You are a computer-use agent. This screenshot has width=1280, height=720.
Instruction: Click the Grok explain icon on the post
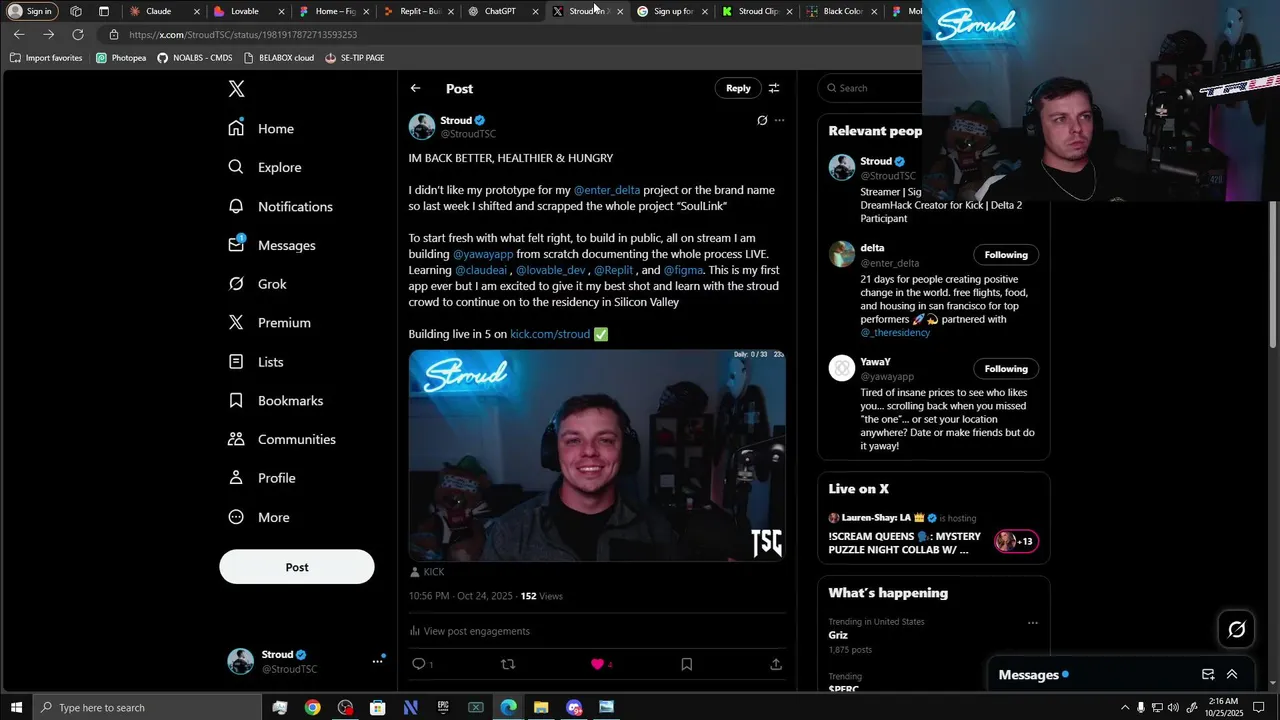pyautogui.click(x=762, y=120)
